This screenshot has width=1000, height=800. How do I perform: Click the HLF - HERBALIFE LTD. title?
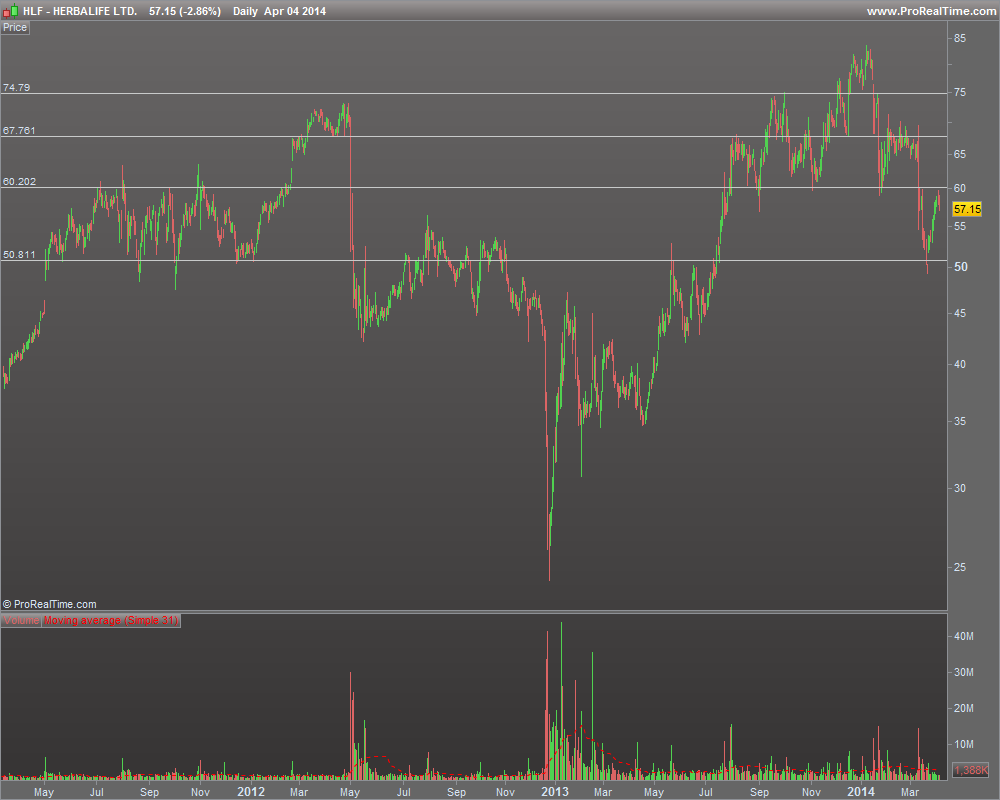[x=80, y=11]
